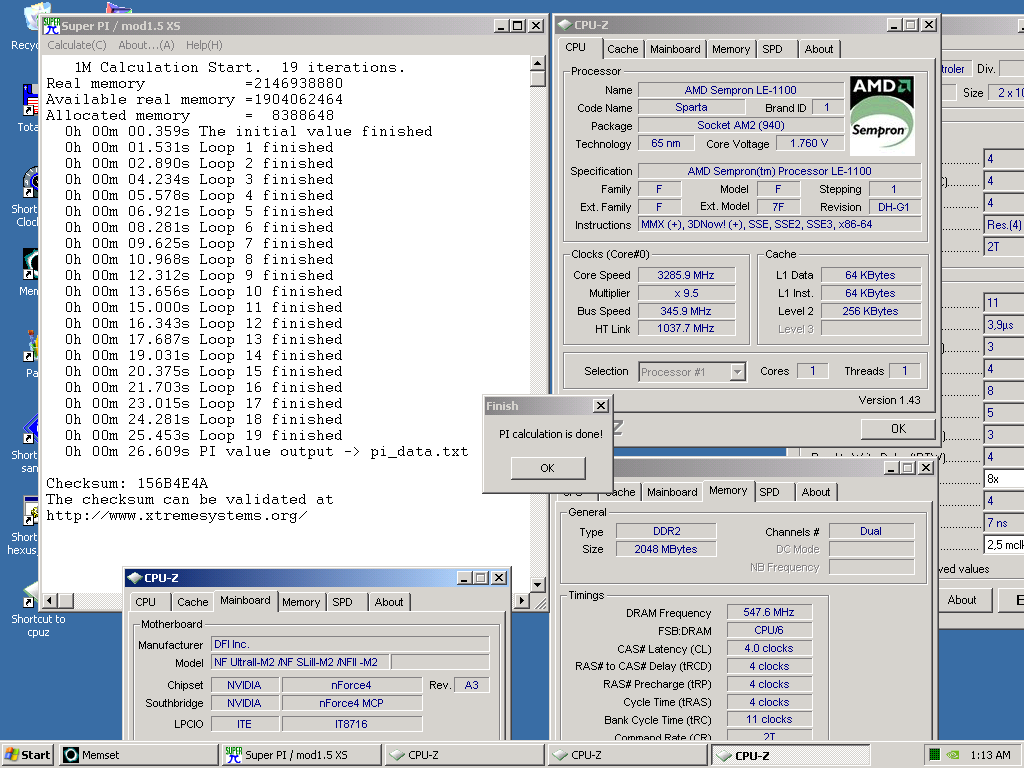Open Shortcut to cpuz desktop icon
Screen dimensions: 1024x768
tap(37, 611)
